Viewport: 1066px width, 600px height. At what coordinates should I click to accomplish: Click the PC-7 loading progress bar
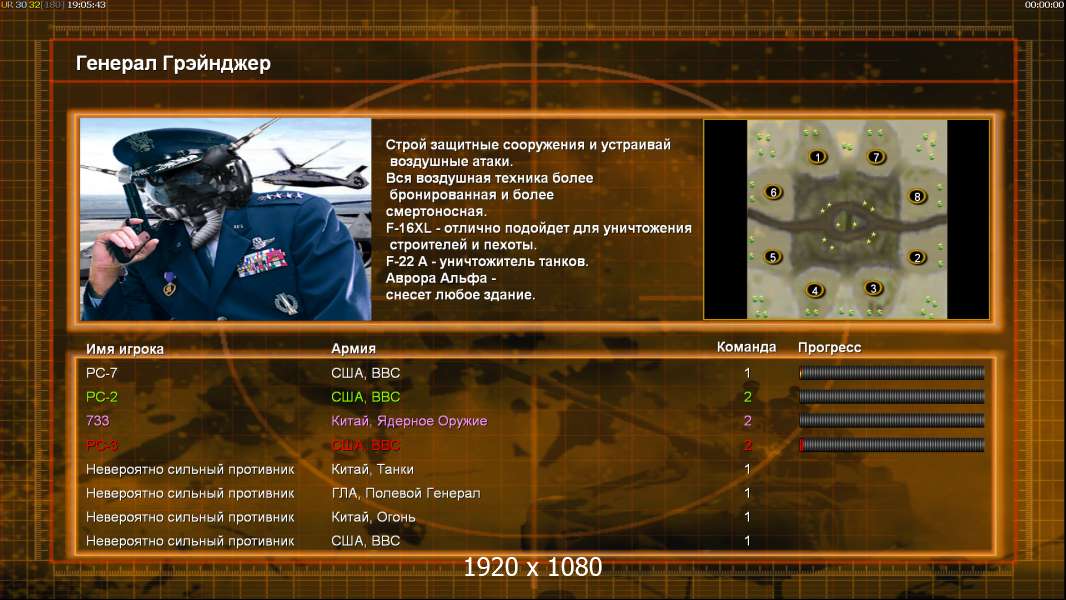click(892, 372)
